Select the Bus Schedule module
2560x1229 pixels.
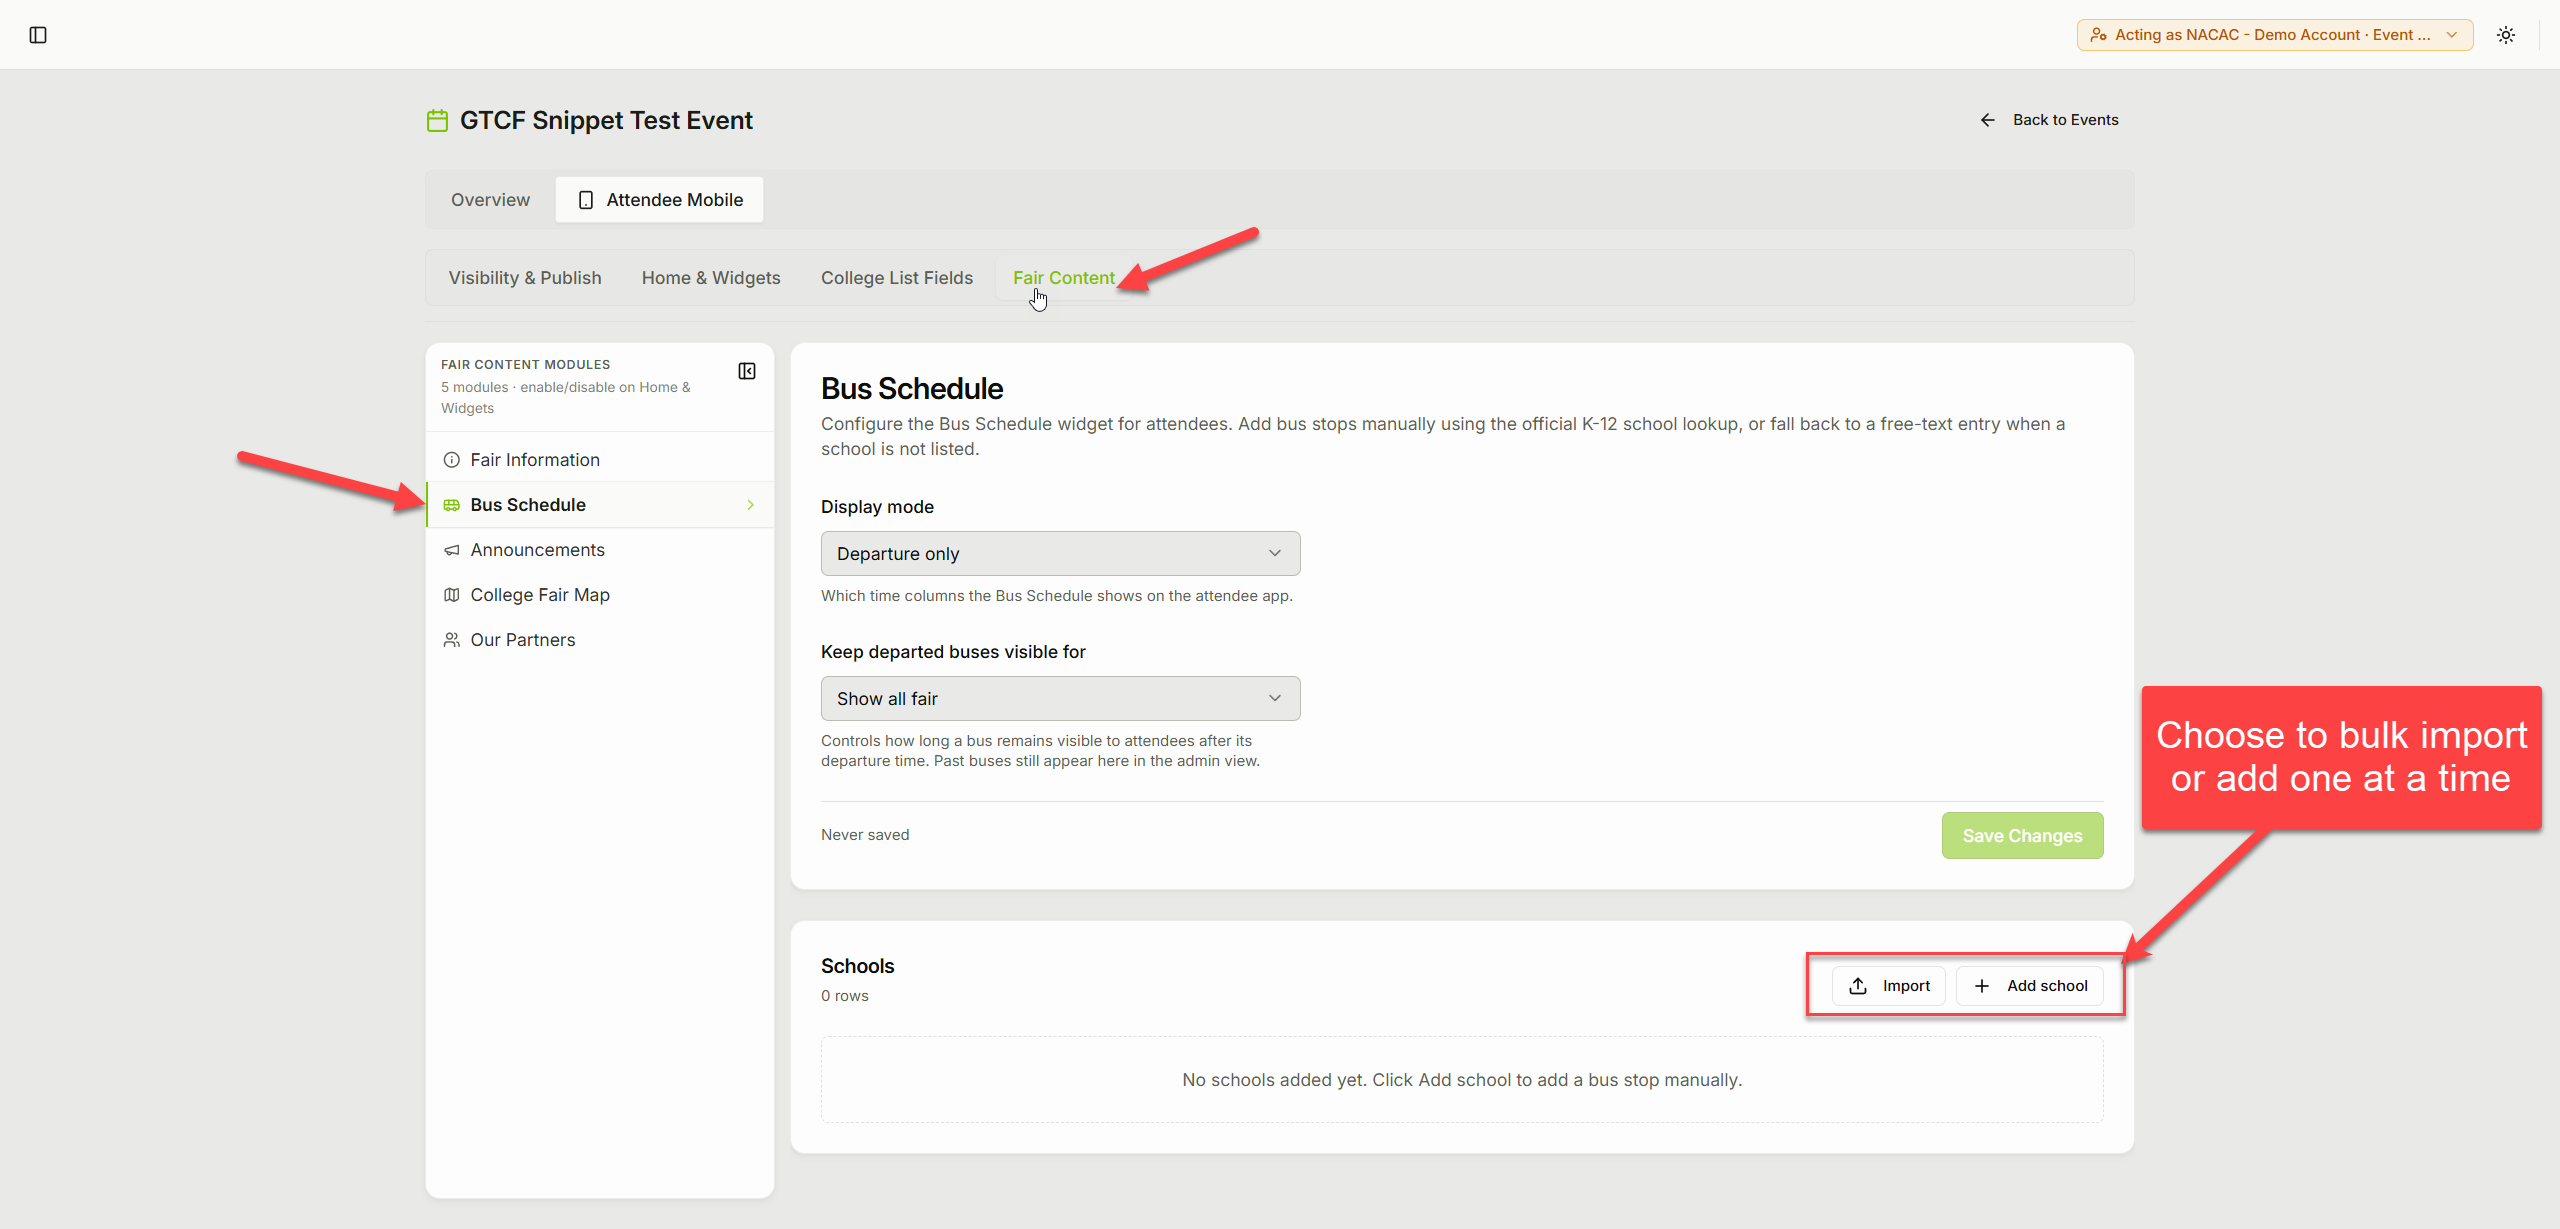(600, 505)
